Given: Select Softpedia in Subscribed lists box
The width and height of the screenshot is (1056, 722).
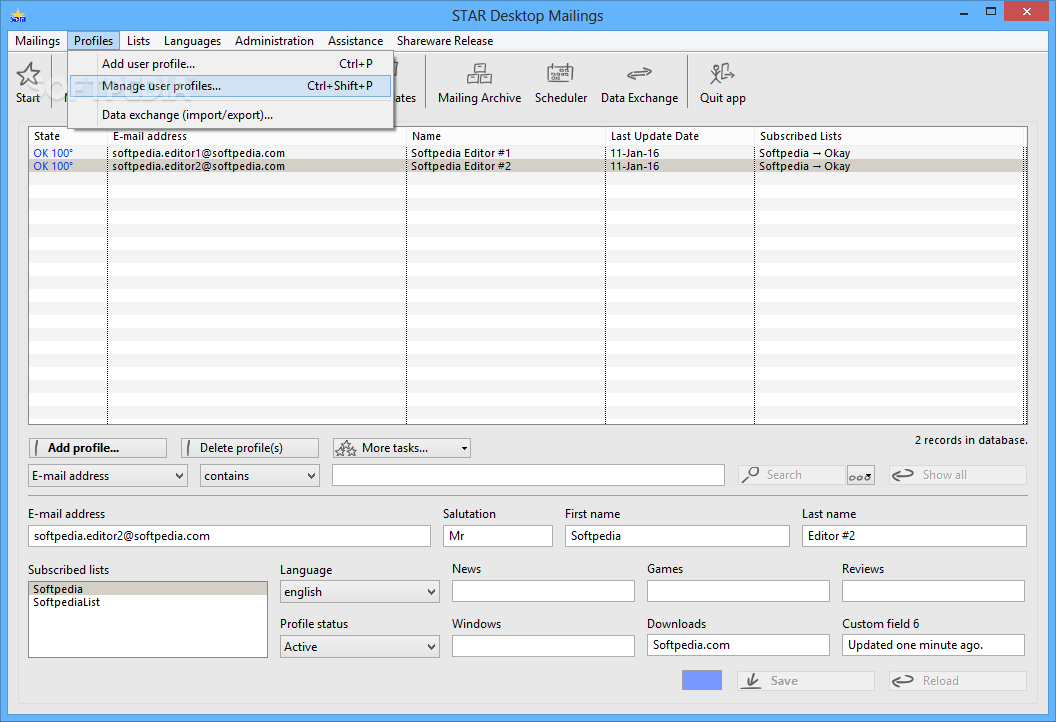Looking at the screenshot, I should click(x=148, y=589).
